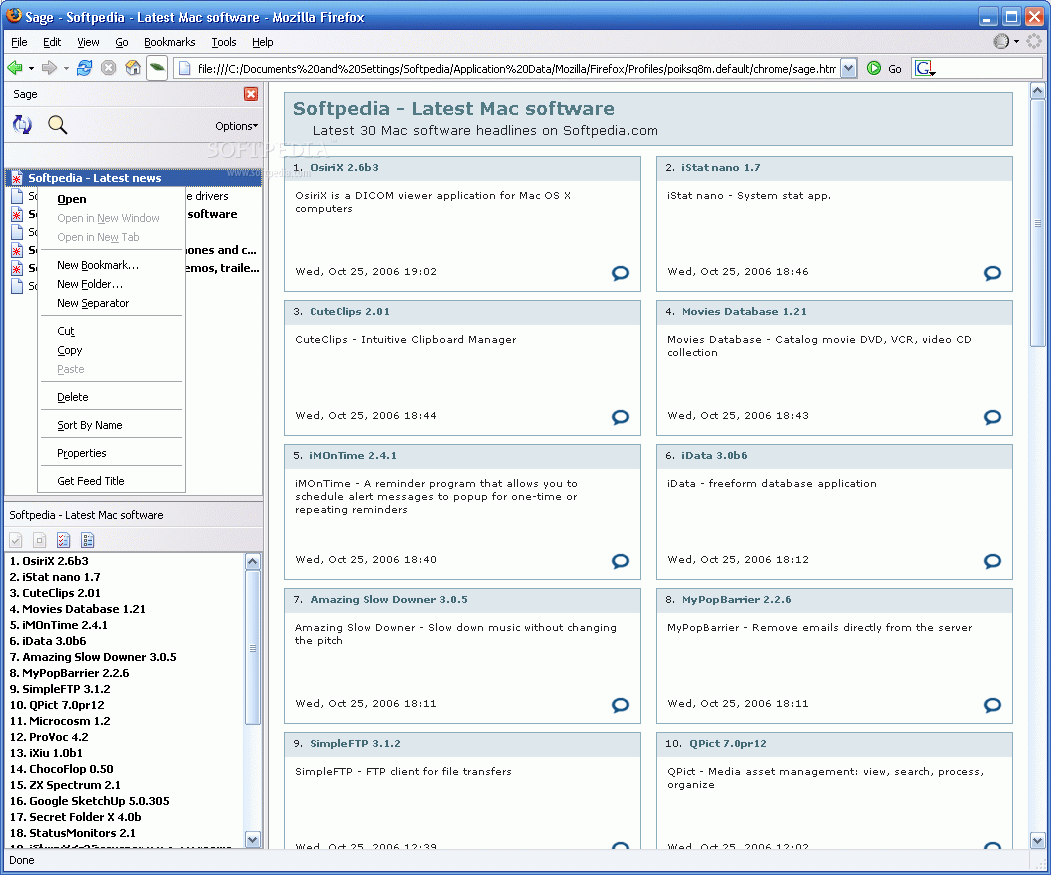Click the comment bubble on iData card
This screenshot has width=1051, height=875.
(x=992, y=561)
